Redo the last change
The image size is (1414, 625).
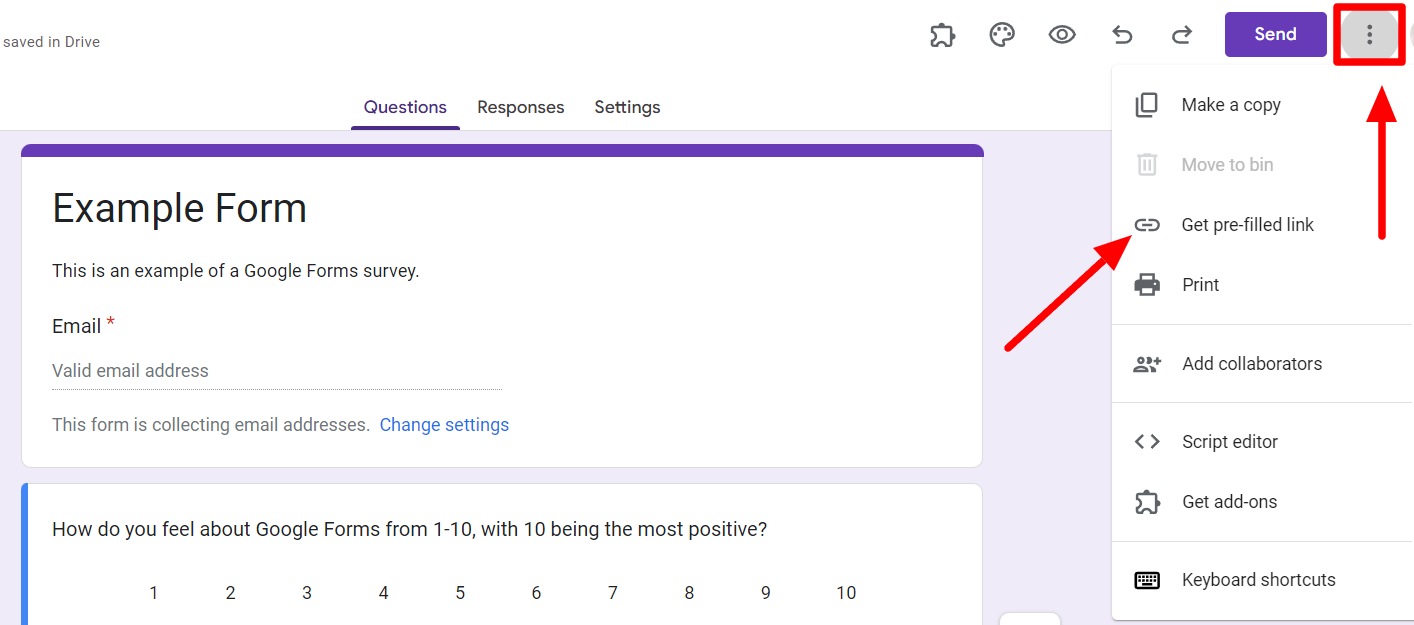(1182, 35)
